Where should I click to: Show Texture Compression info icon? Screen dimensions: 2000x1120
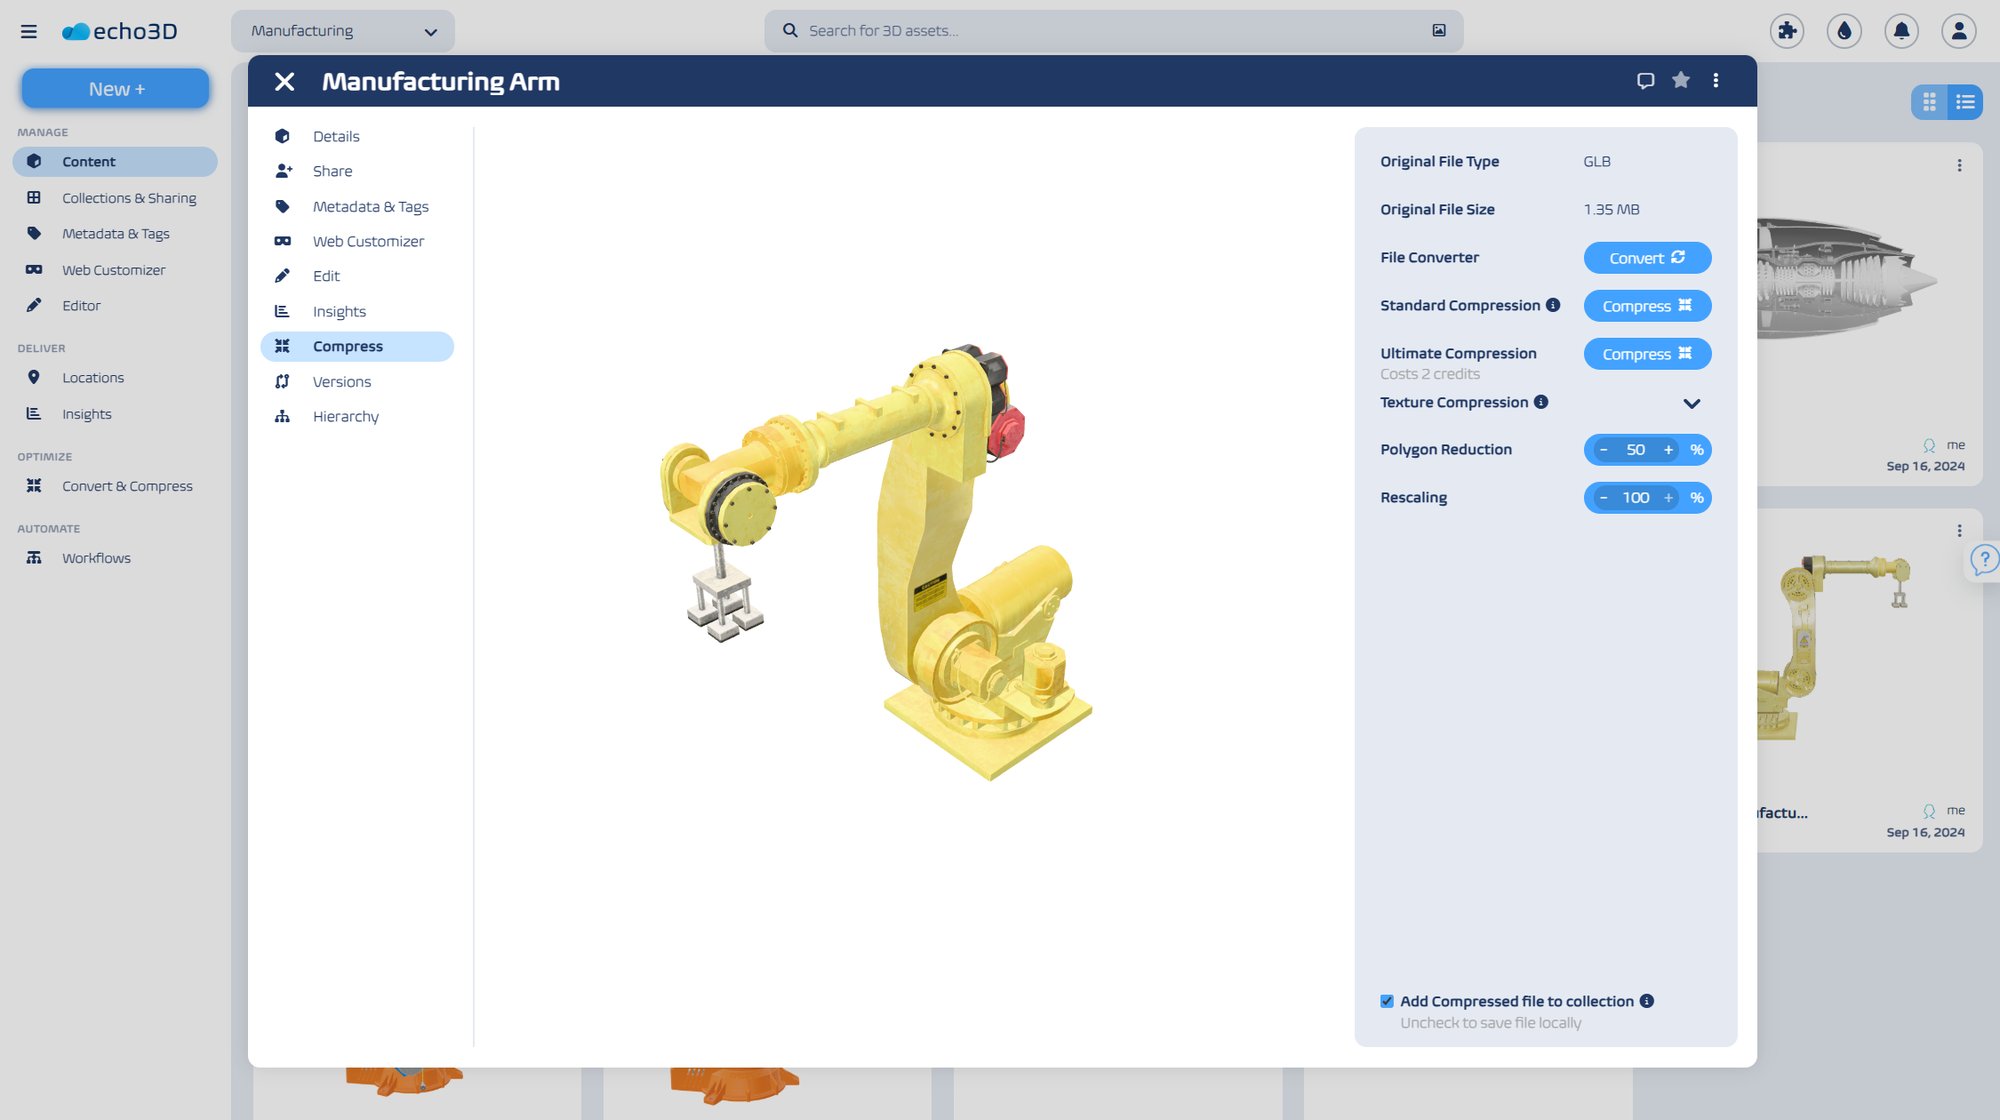pyautogui.click(x=1541, y=402)
